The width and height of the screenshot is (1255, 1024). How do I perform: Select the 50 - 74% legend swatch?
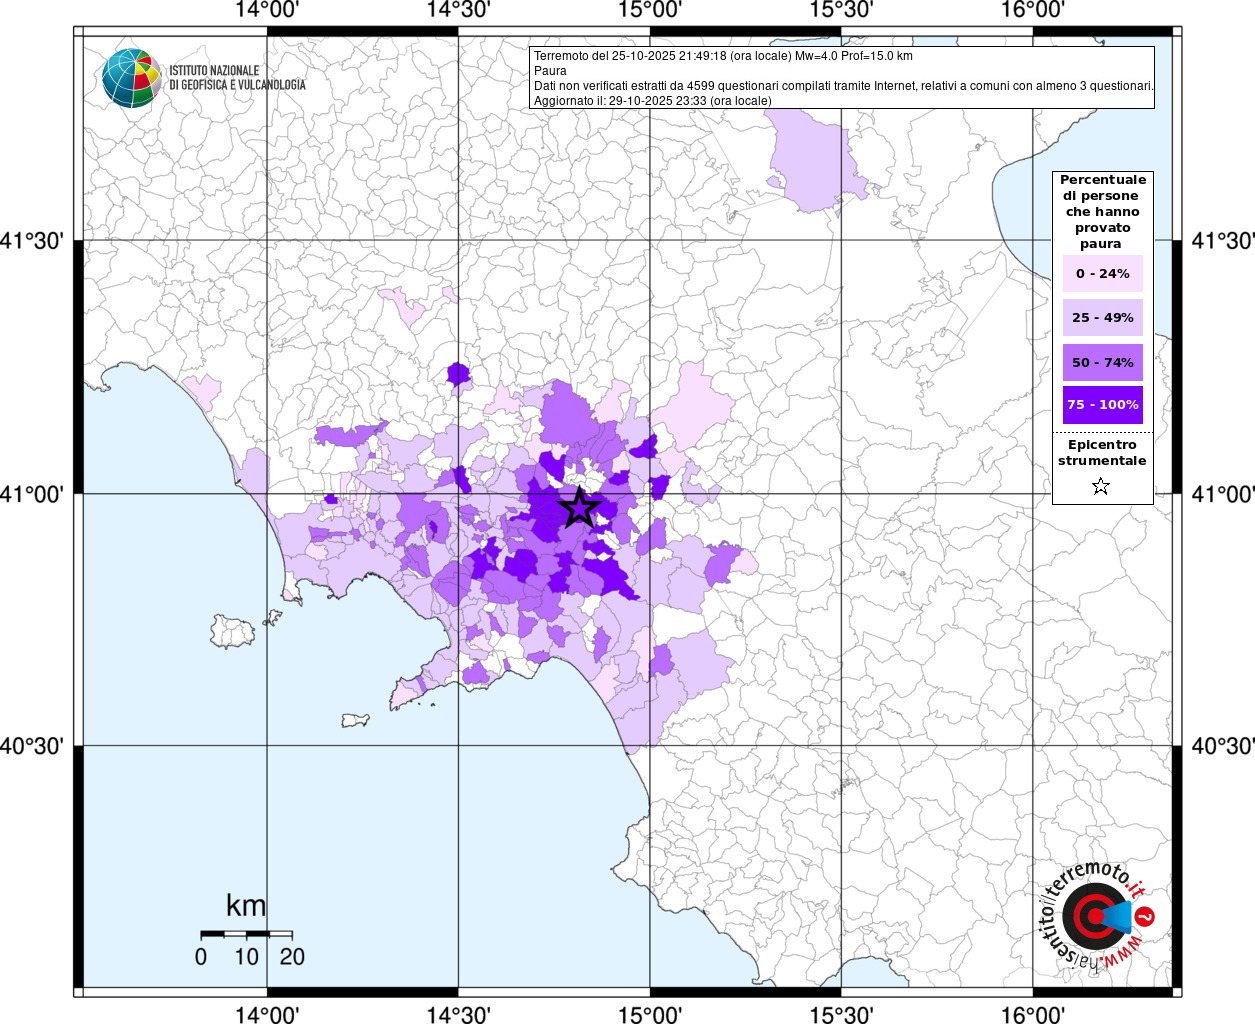1102,362
